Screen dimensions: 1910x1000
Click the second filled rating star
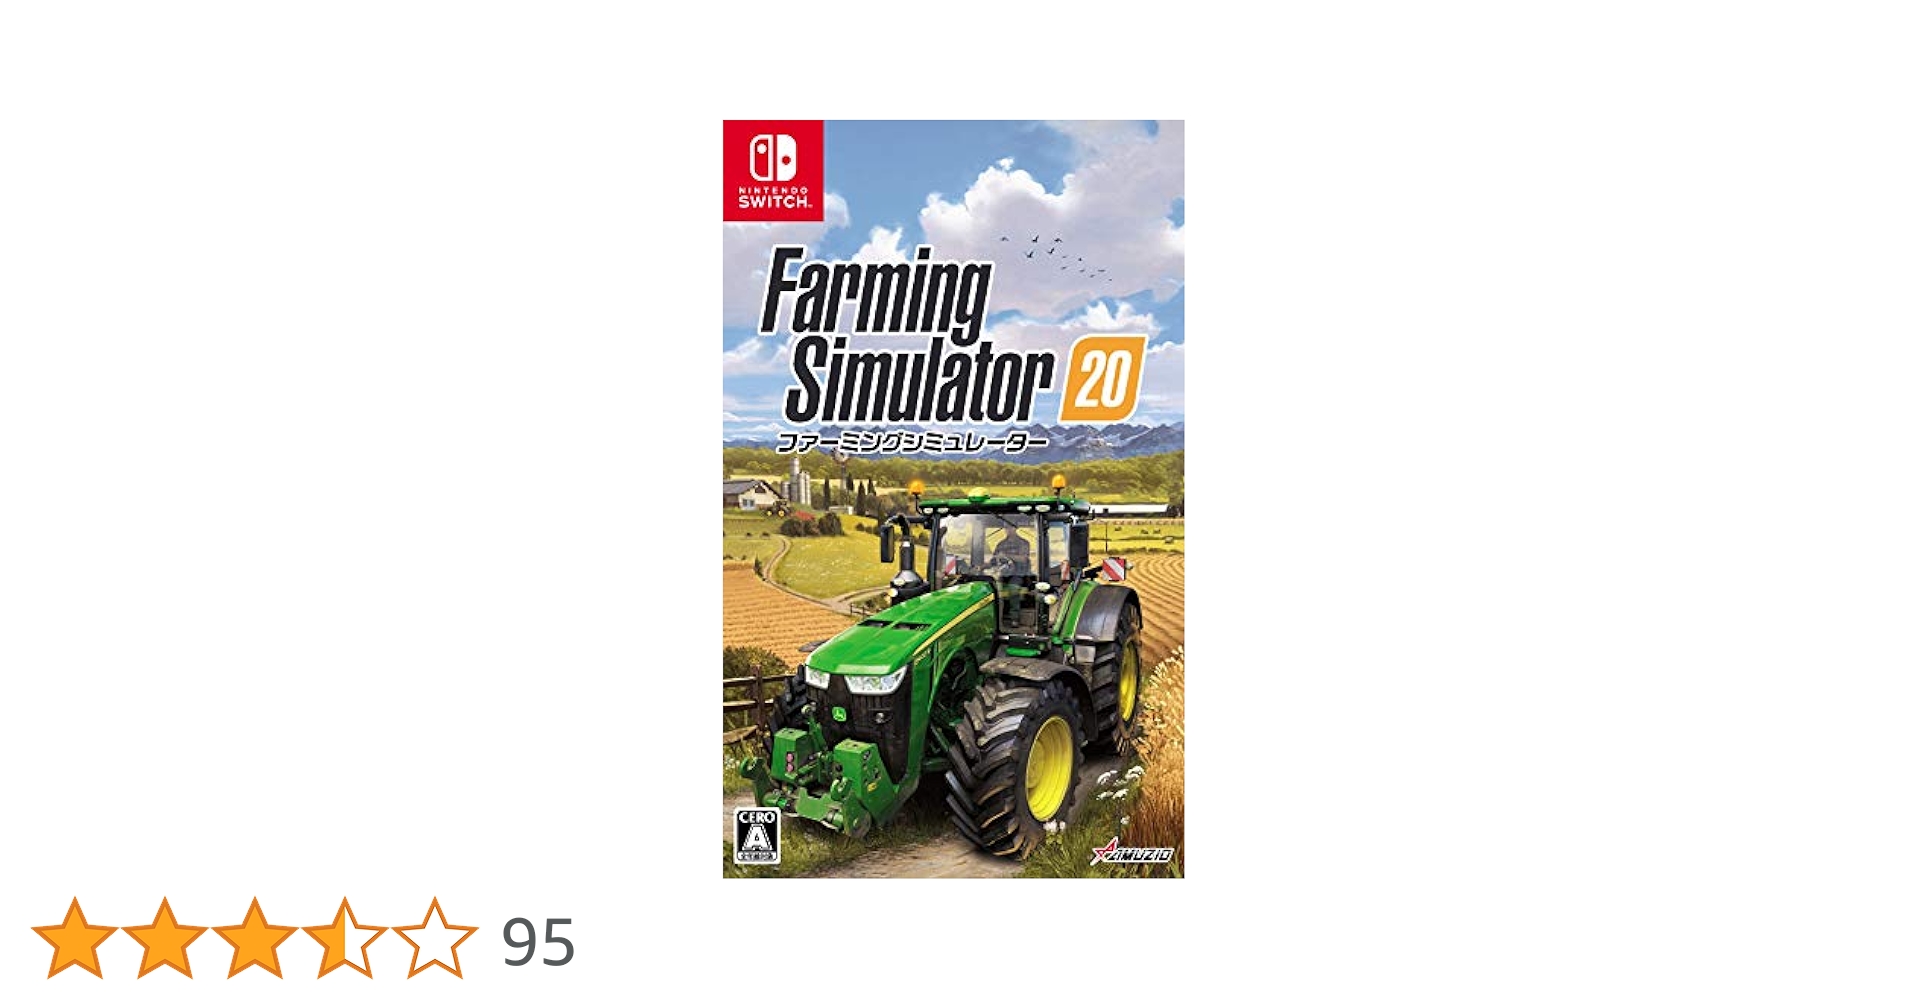[164, 938]
